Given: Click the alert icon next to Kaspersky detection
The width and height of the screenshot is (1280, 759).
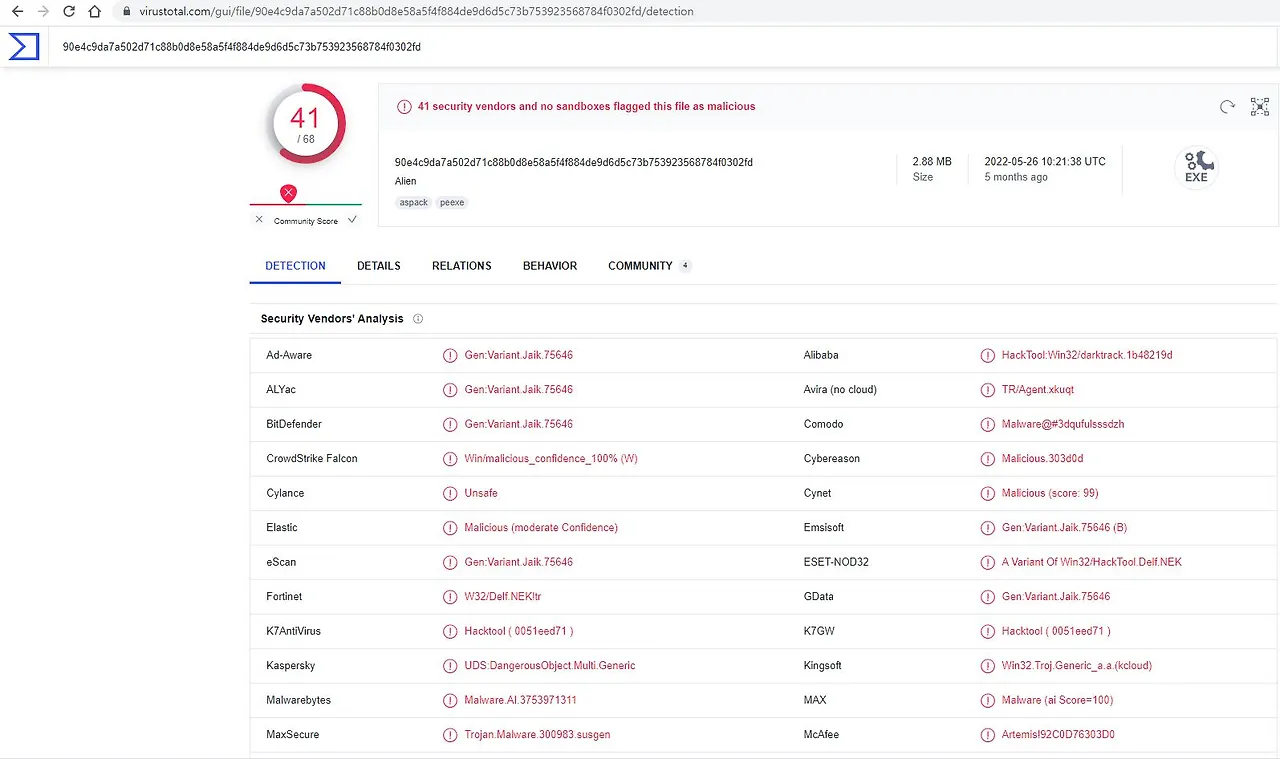Looking at the screenshot, I should click(450, 666).
